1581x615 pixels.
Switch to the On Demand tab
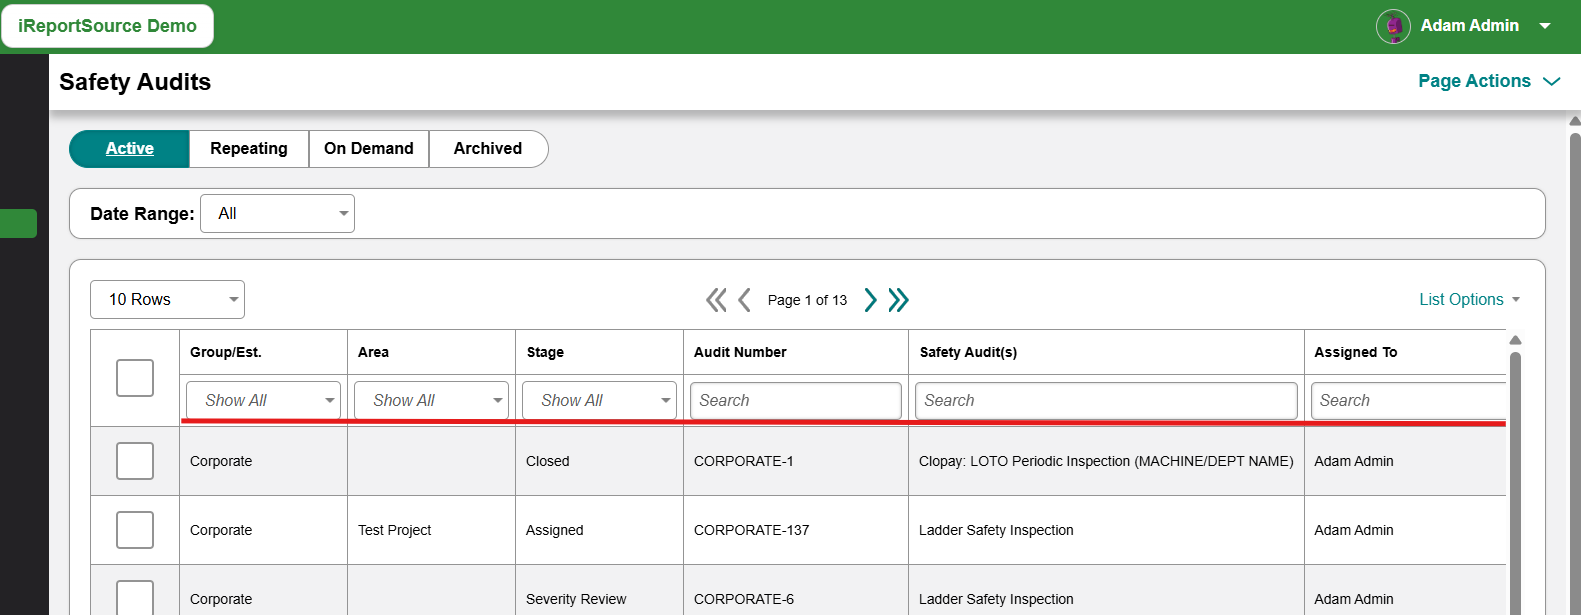(369, 148)
